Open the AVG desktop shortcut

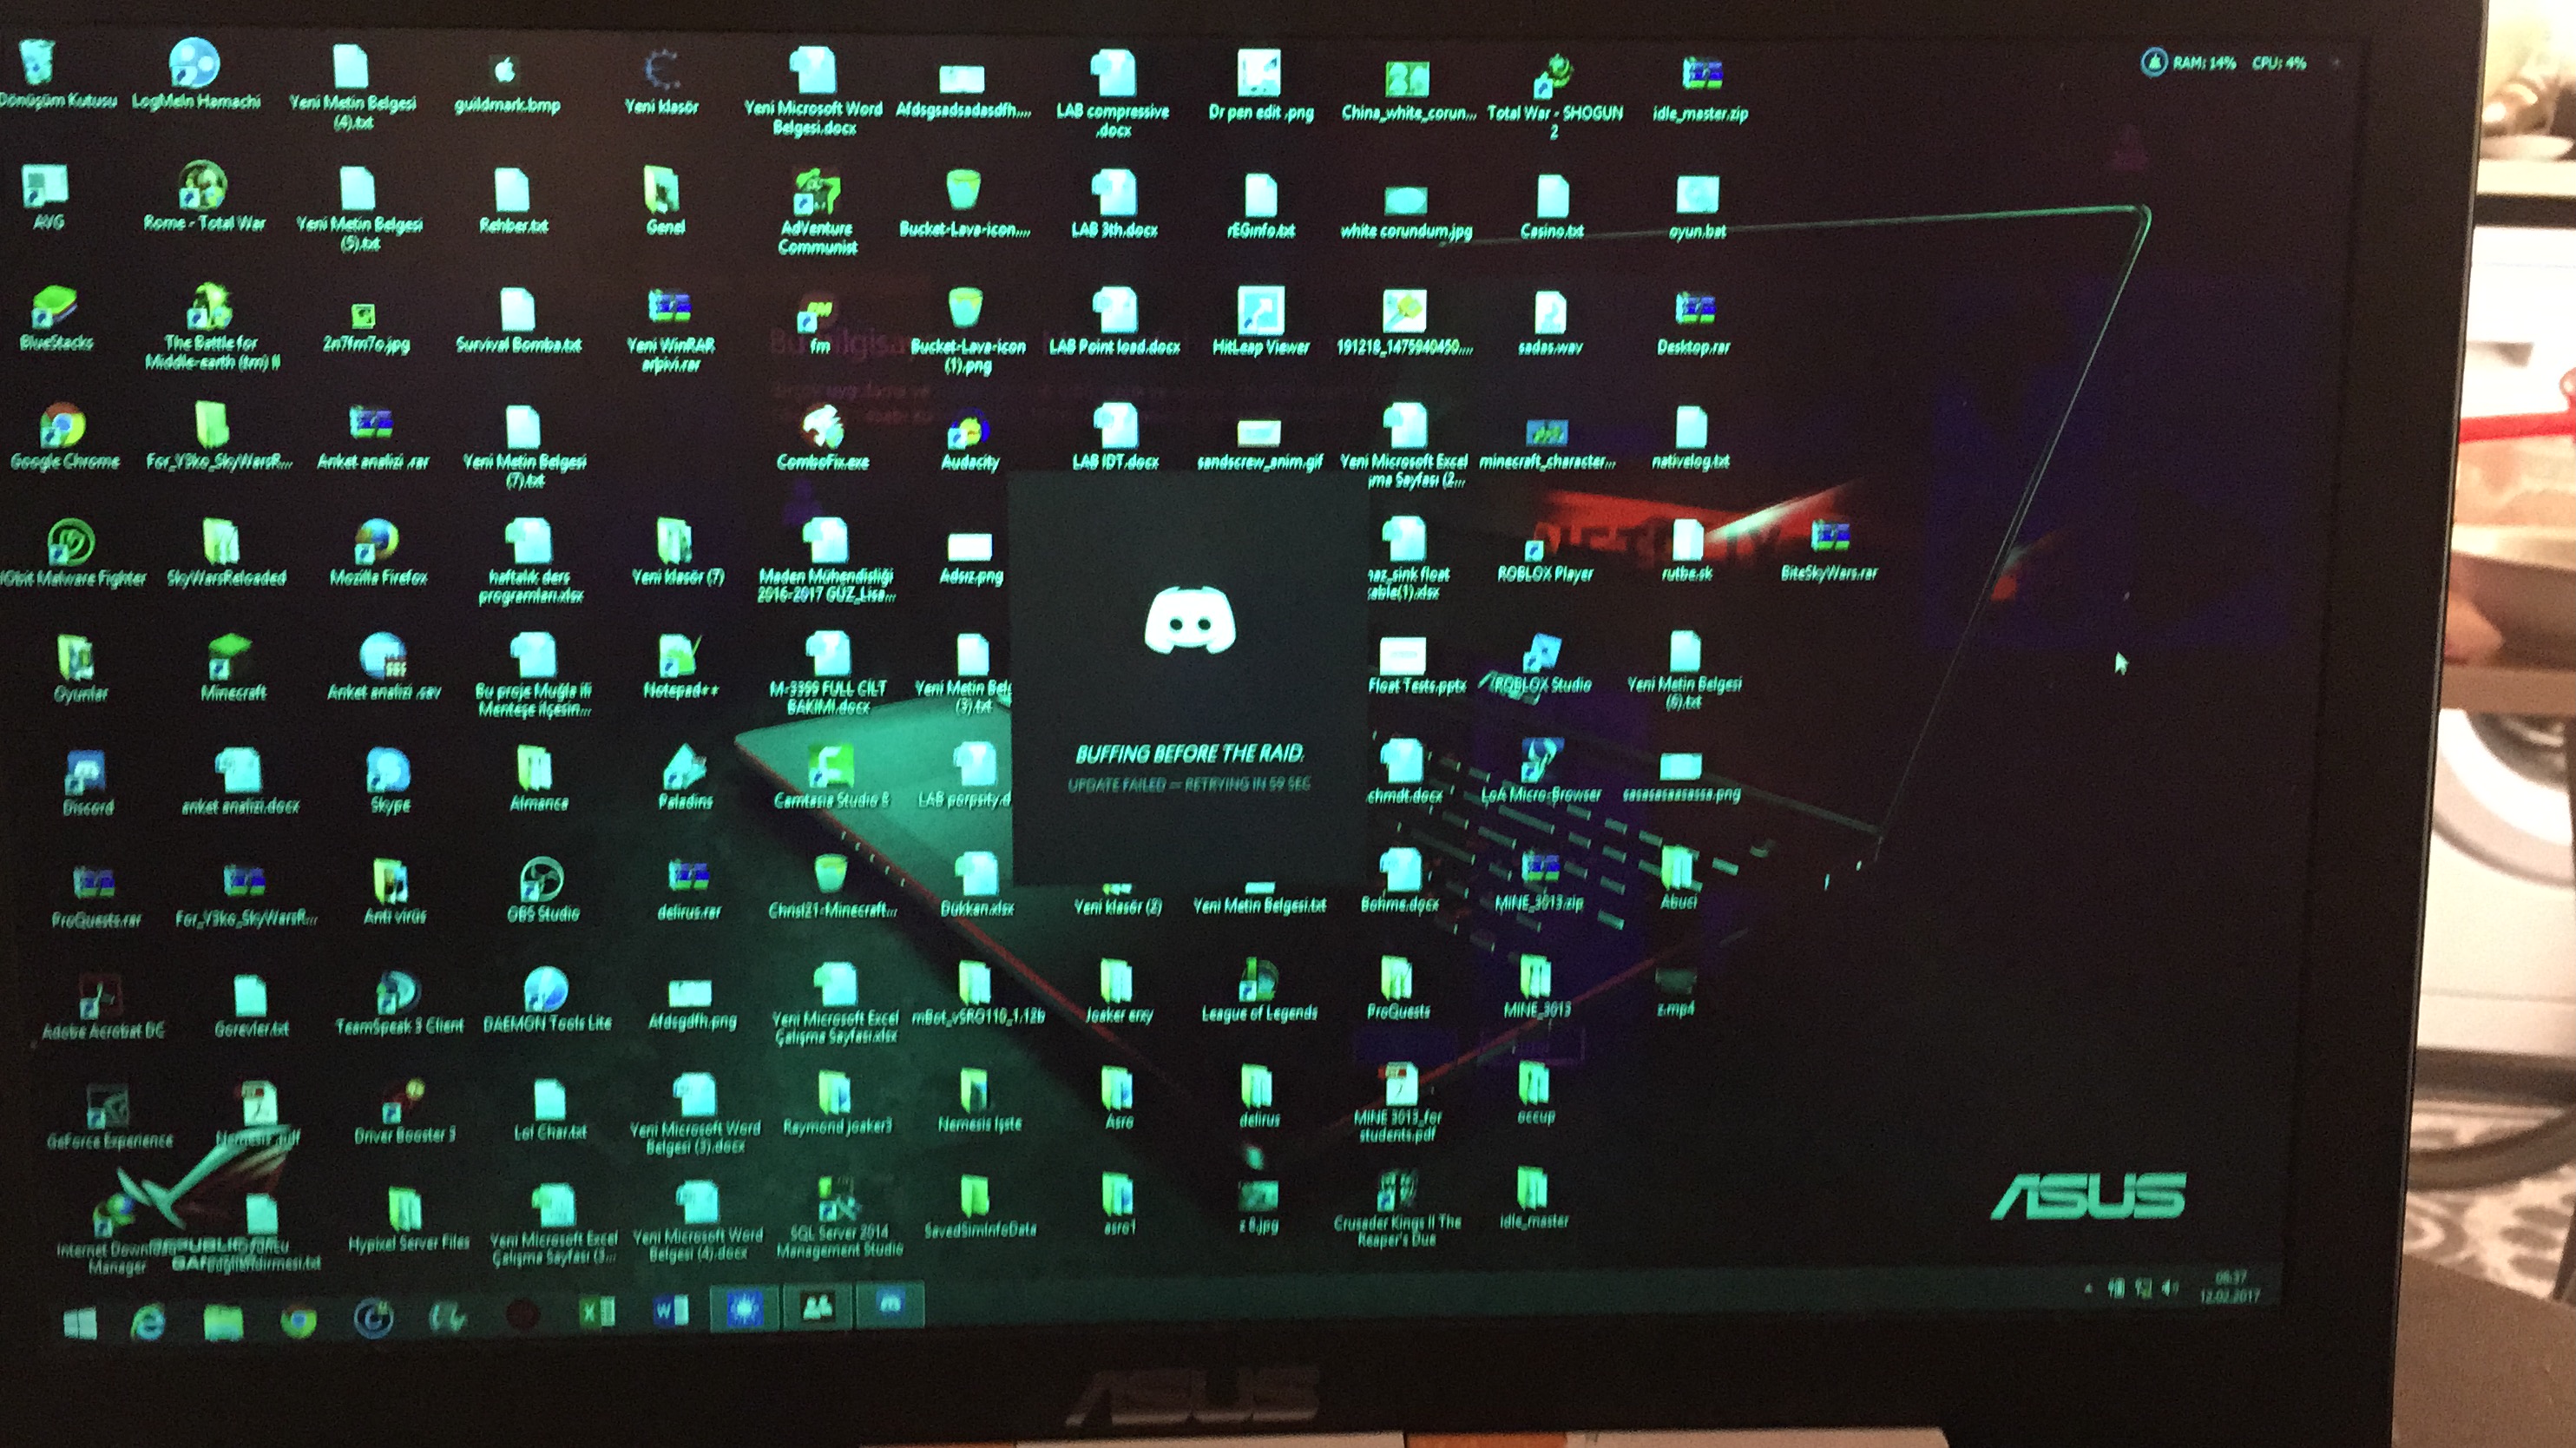coord(46,196)
